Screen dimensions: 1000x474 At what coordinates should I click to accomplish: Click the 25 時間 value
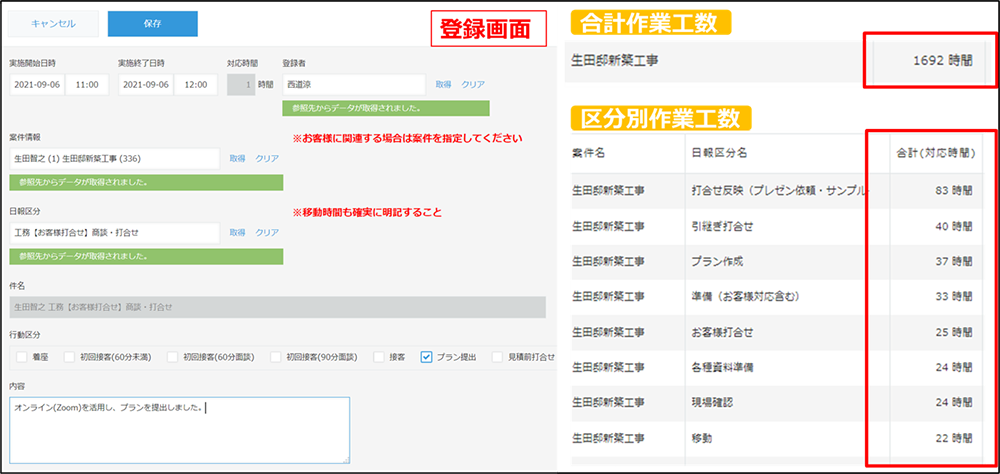(x=954, y=332)
